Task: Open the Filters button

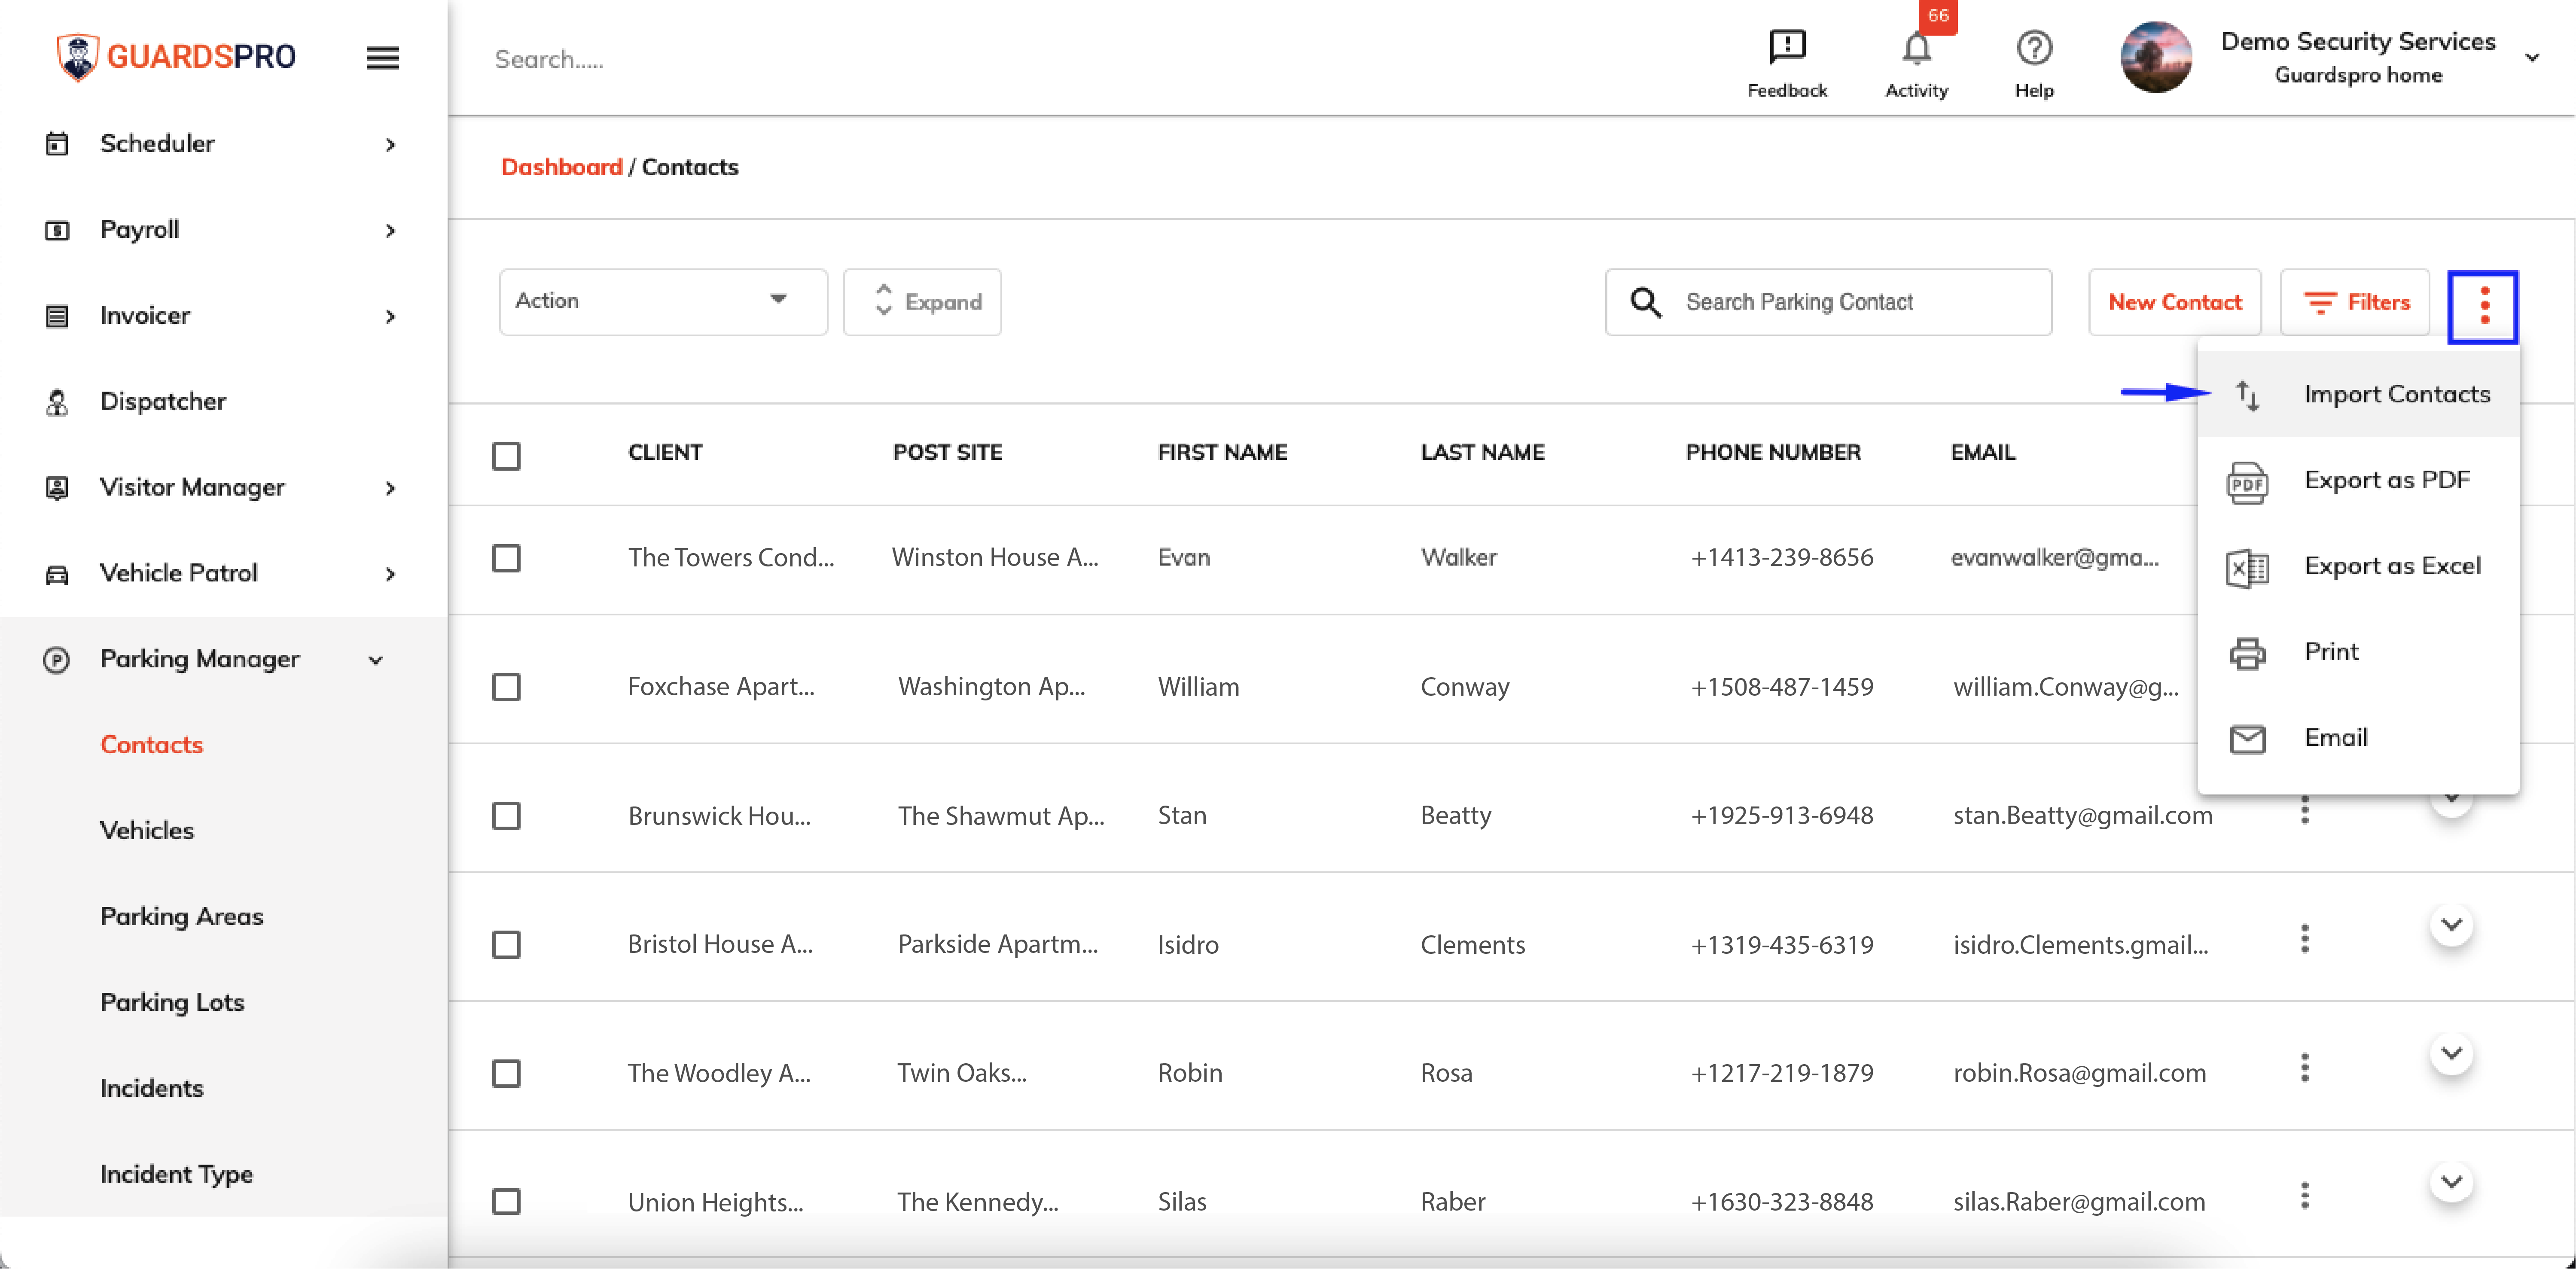Action: coord(2355,302)
